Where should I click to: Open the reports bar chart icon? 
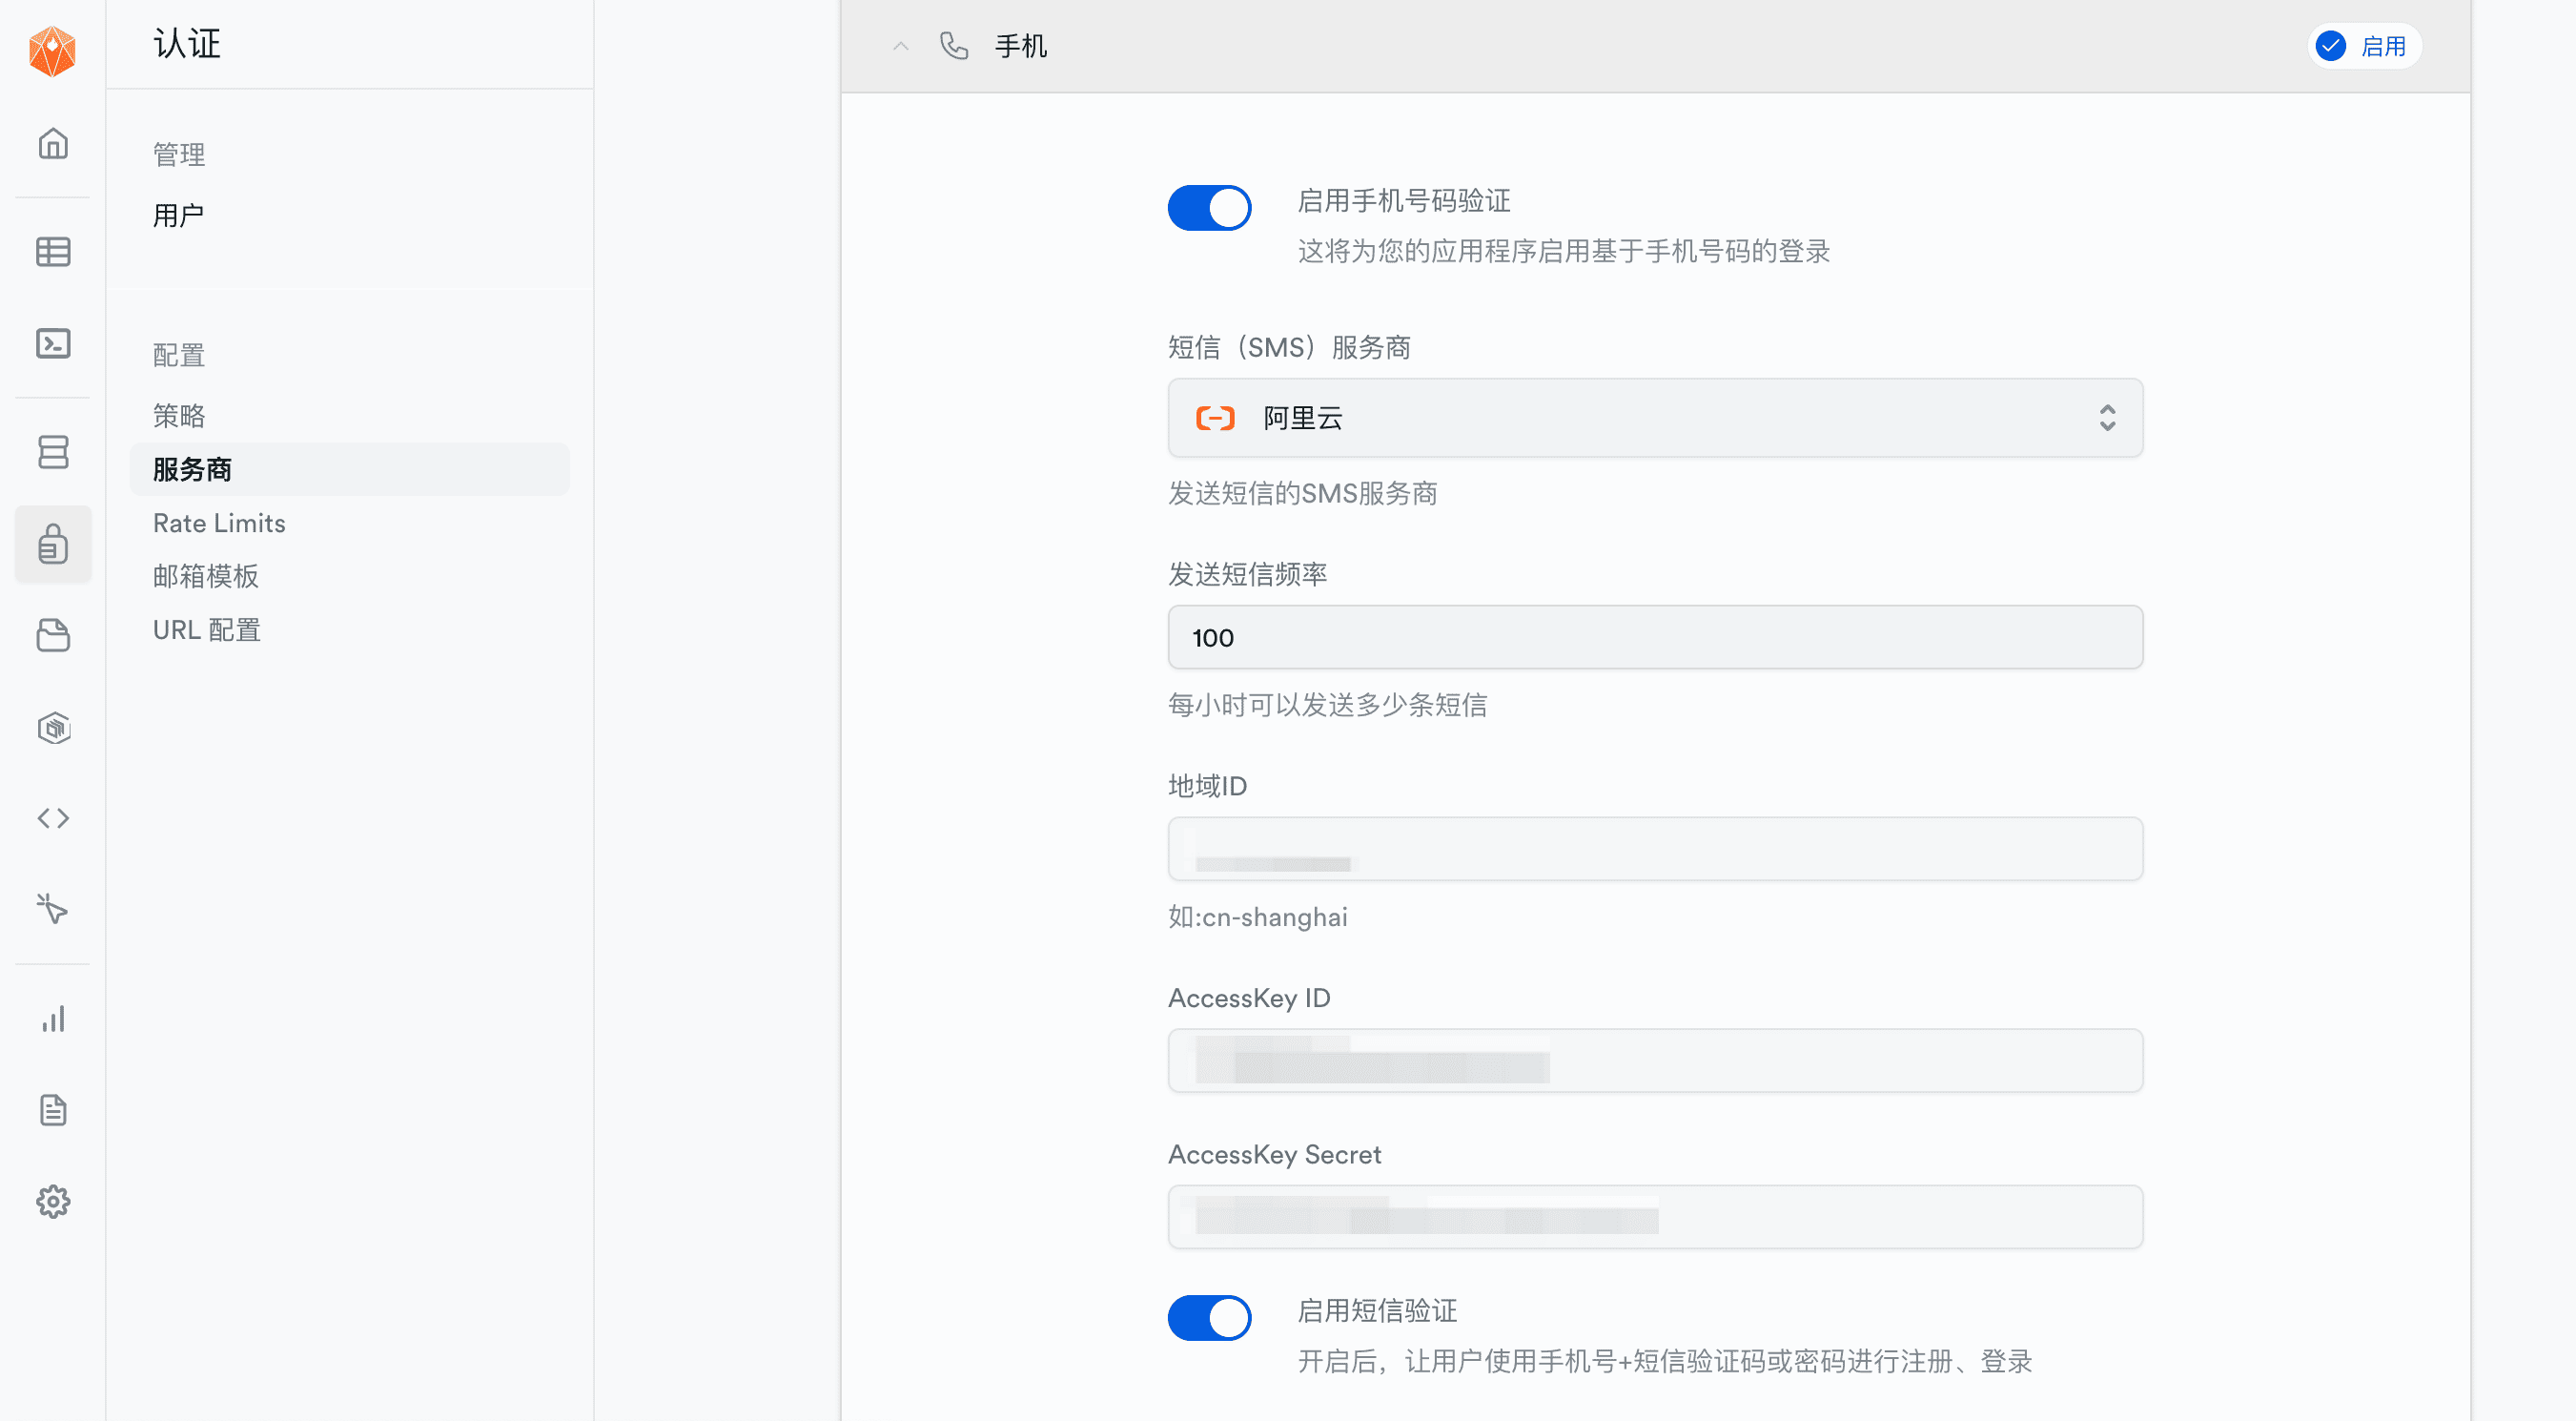pyautogui.click(x=53, y=1019)
